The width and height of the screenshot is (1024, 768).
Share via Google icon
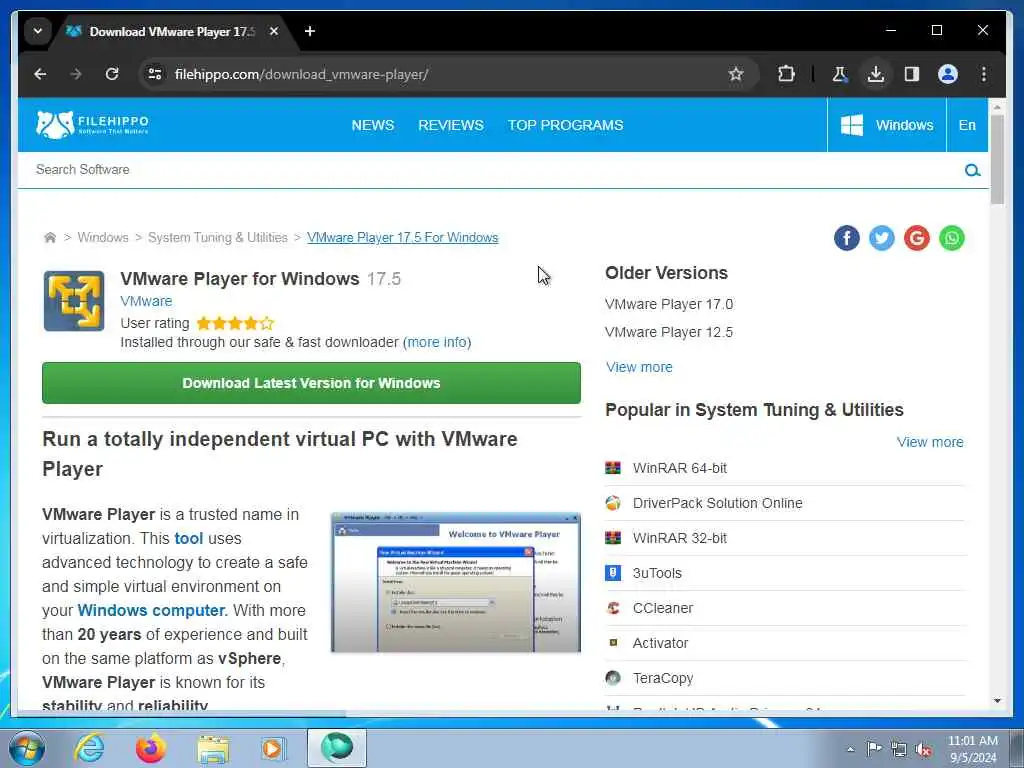coord(917,238)
